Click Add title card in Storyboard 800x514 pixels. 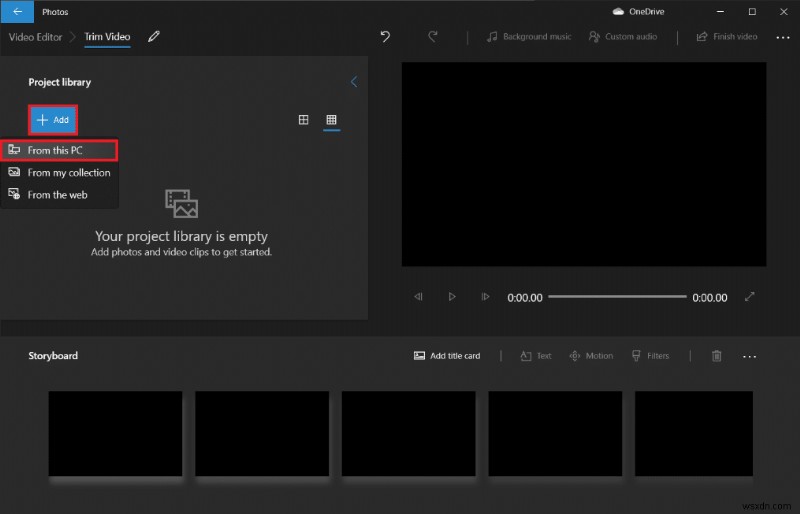pos(447,356)
